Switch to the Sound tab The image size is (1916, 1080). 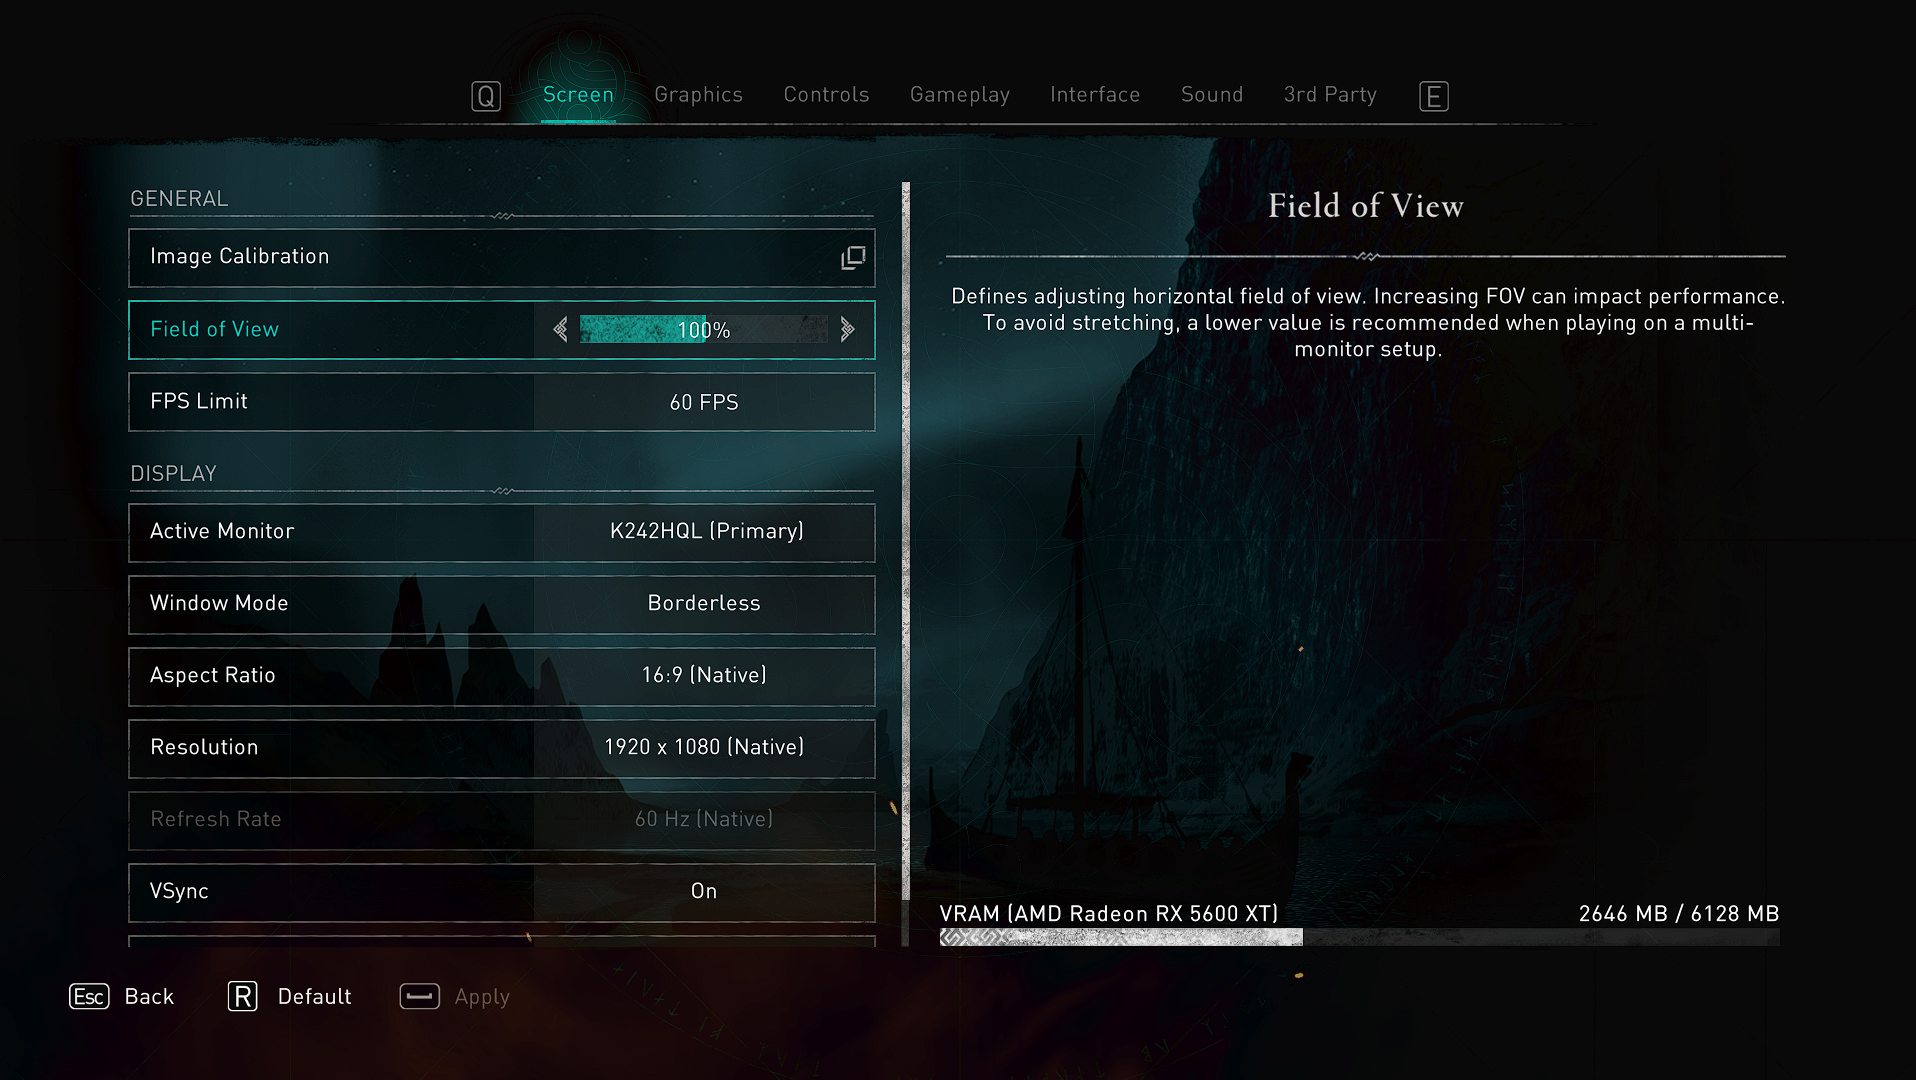(x=1211, y=95)
